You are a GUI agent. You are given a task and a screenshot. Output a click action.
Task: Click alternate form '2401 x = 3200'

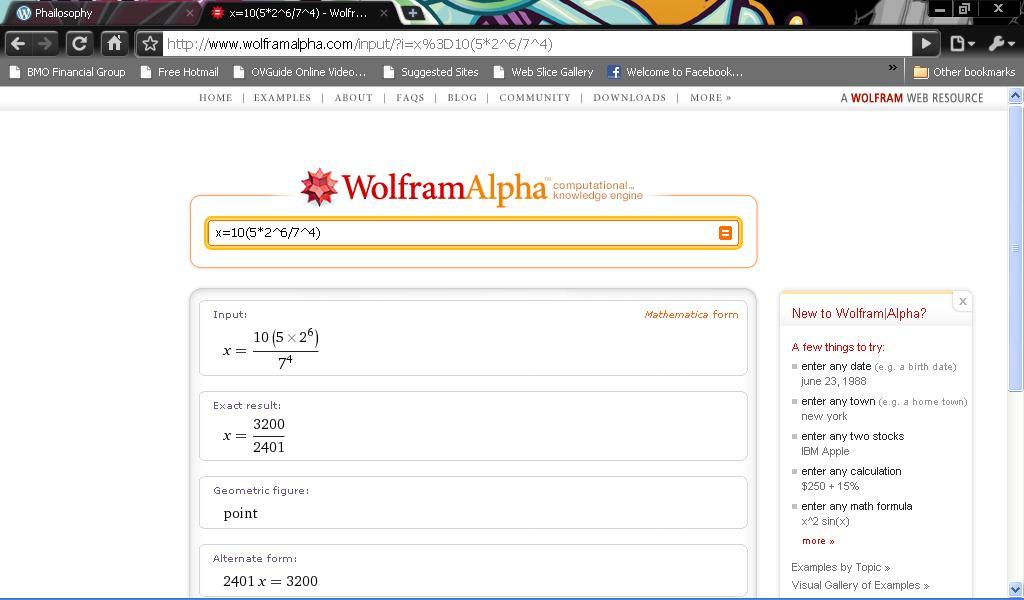pyautogui.click(x=270, y=581)
